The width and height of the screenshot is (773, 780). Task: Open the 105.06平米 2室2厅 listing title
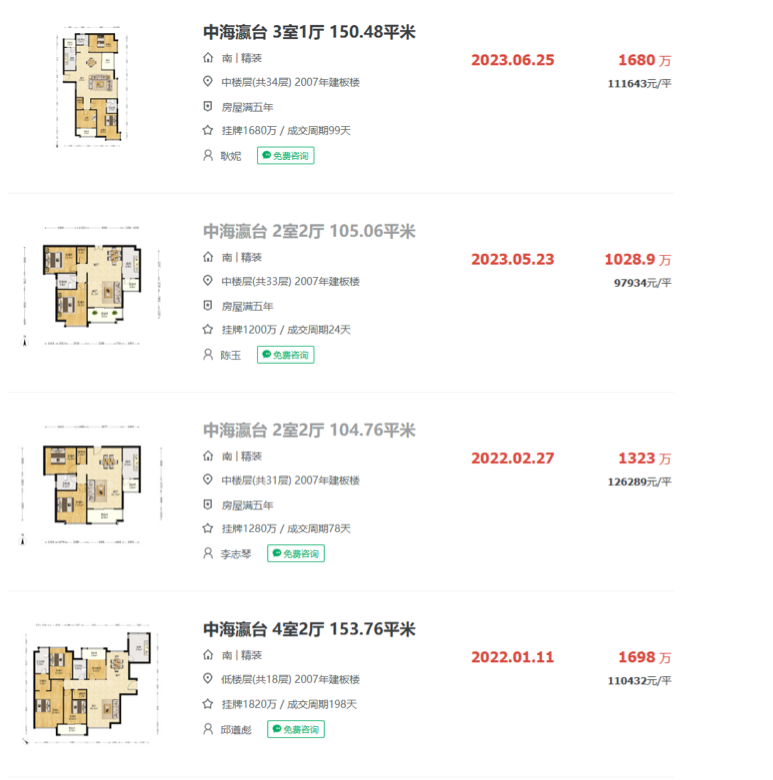[309, 232]
